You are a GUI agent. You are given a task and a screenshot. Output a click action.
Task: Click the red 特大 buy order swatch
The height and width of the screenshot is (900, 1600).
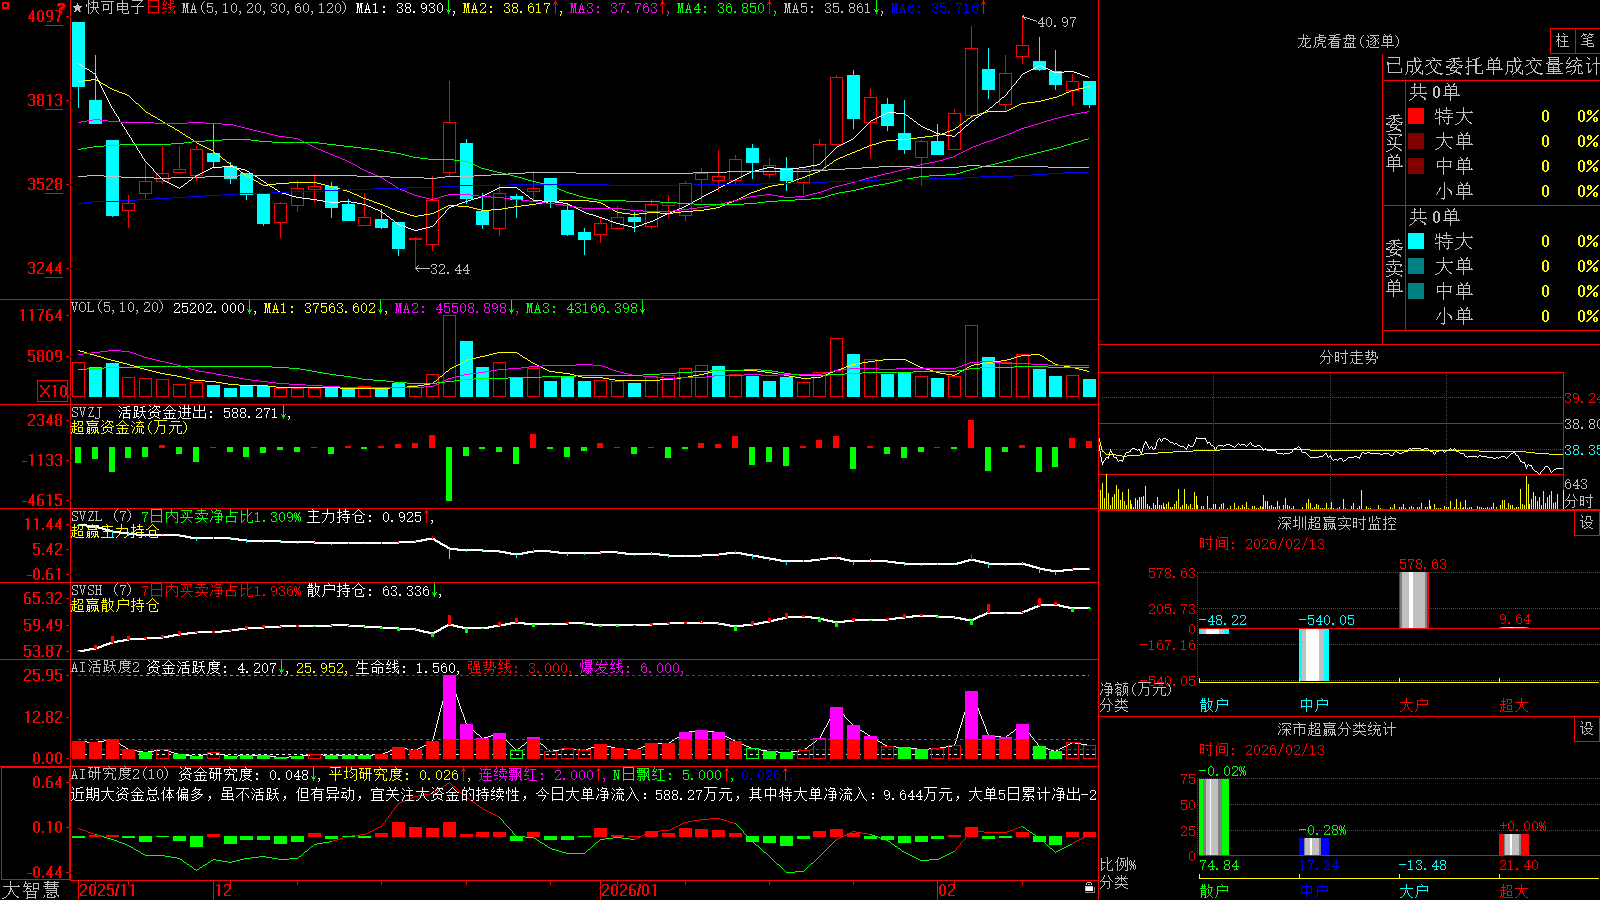click(x=1416, y=116)
